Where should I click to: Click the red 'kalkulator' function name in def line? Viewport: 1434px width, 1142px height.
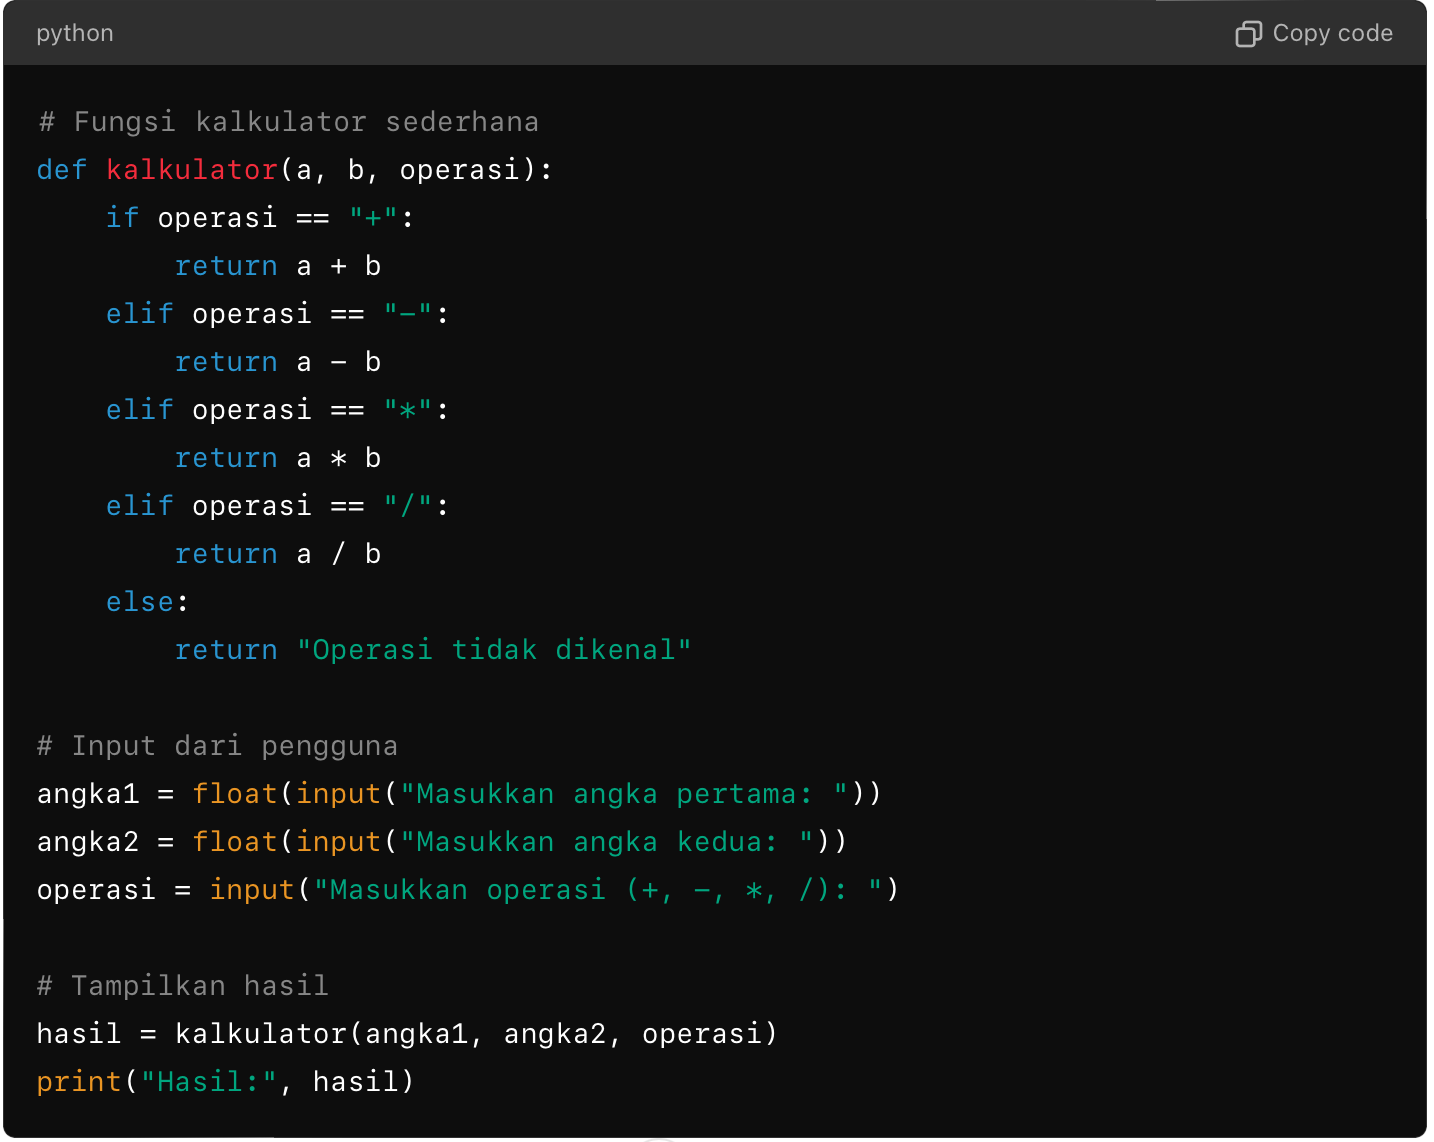(x=192, y=170)
